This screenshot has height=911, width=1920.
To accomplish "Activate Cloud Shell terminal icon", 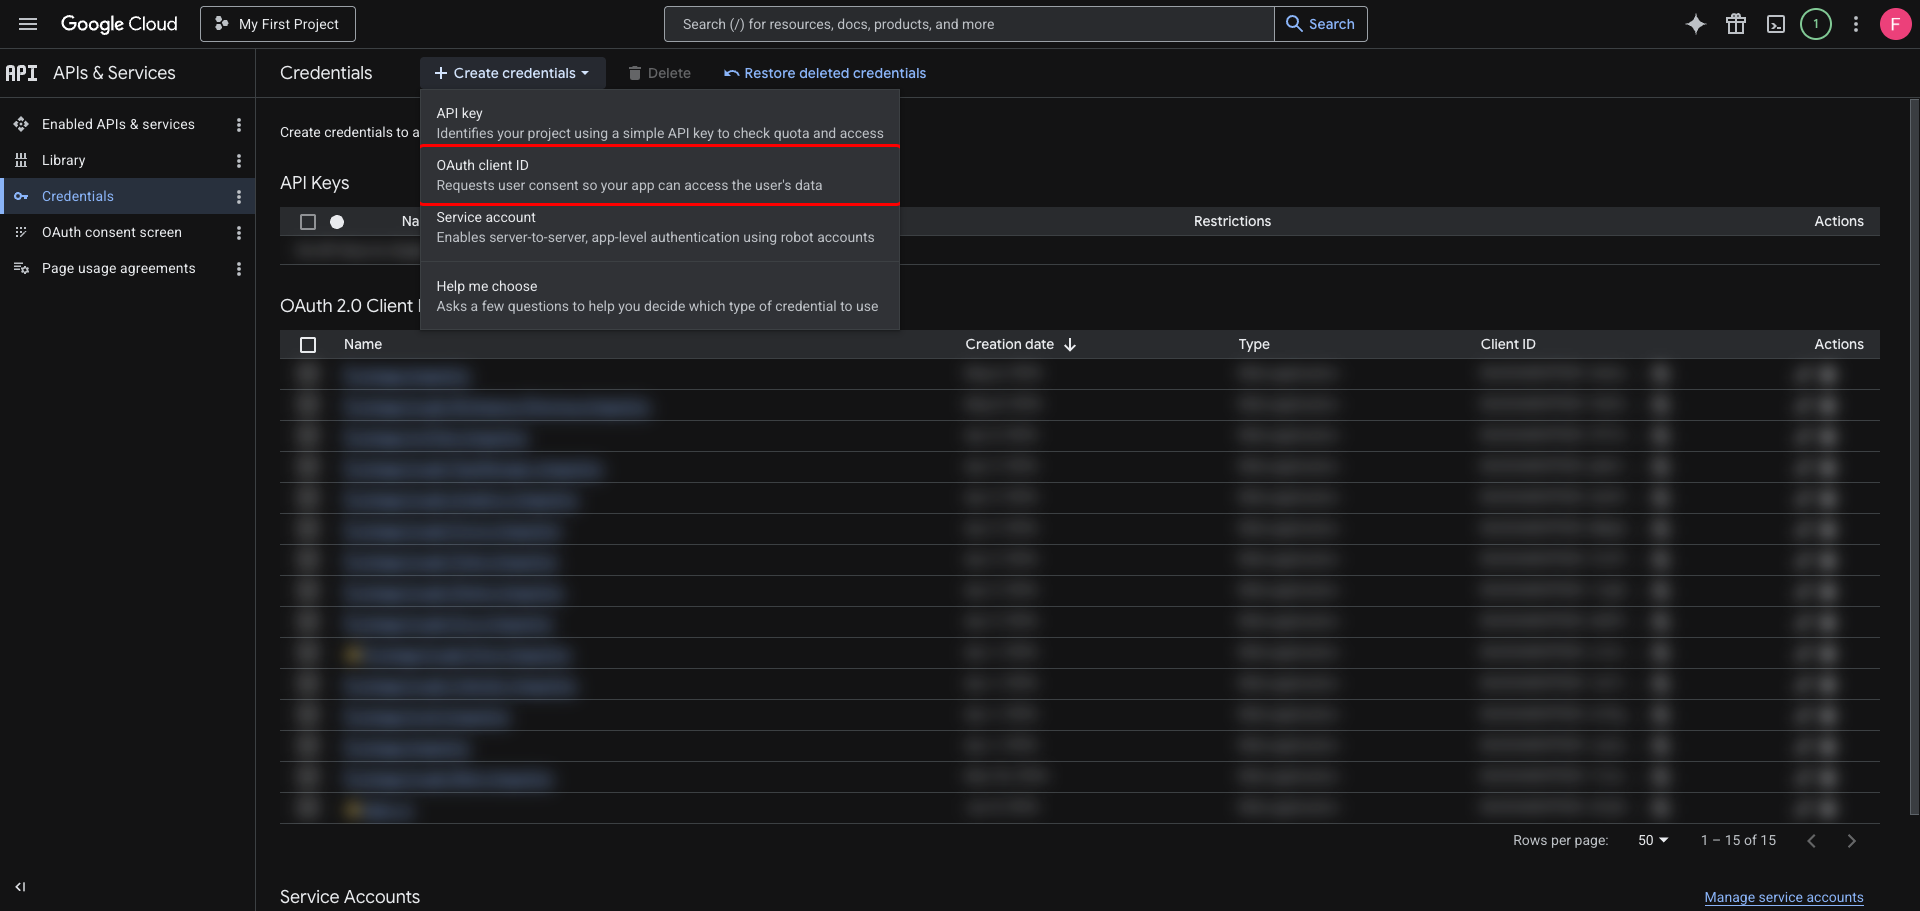I will pyautogui.click(x=1776, y=24).
